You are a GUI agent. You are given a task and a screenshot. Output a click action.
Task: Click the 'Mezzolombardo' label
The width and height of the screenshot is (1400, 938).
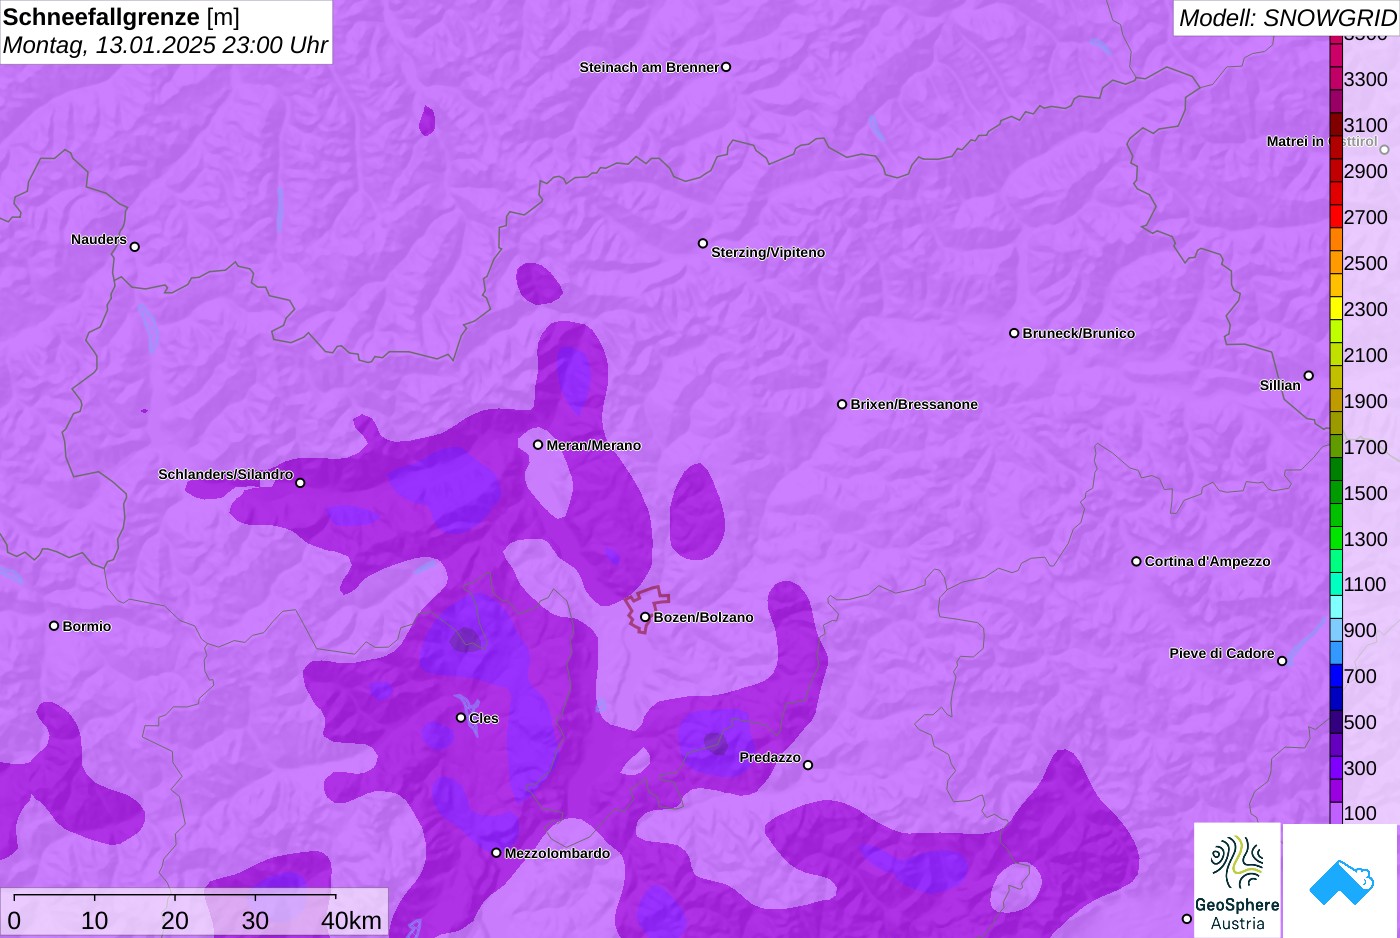[557, 853]
